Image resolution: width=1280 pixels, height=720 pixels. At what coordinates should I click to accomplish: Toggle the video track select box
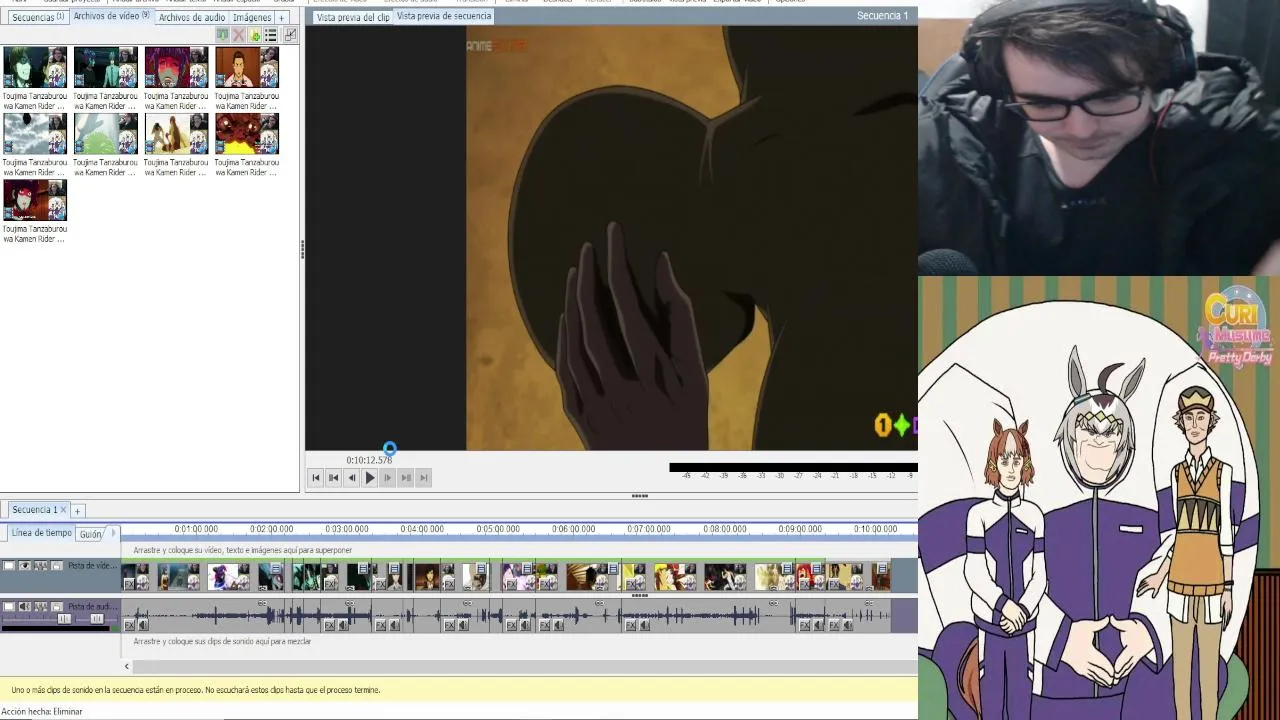click(x=9, y=566)
